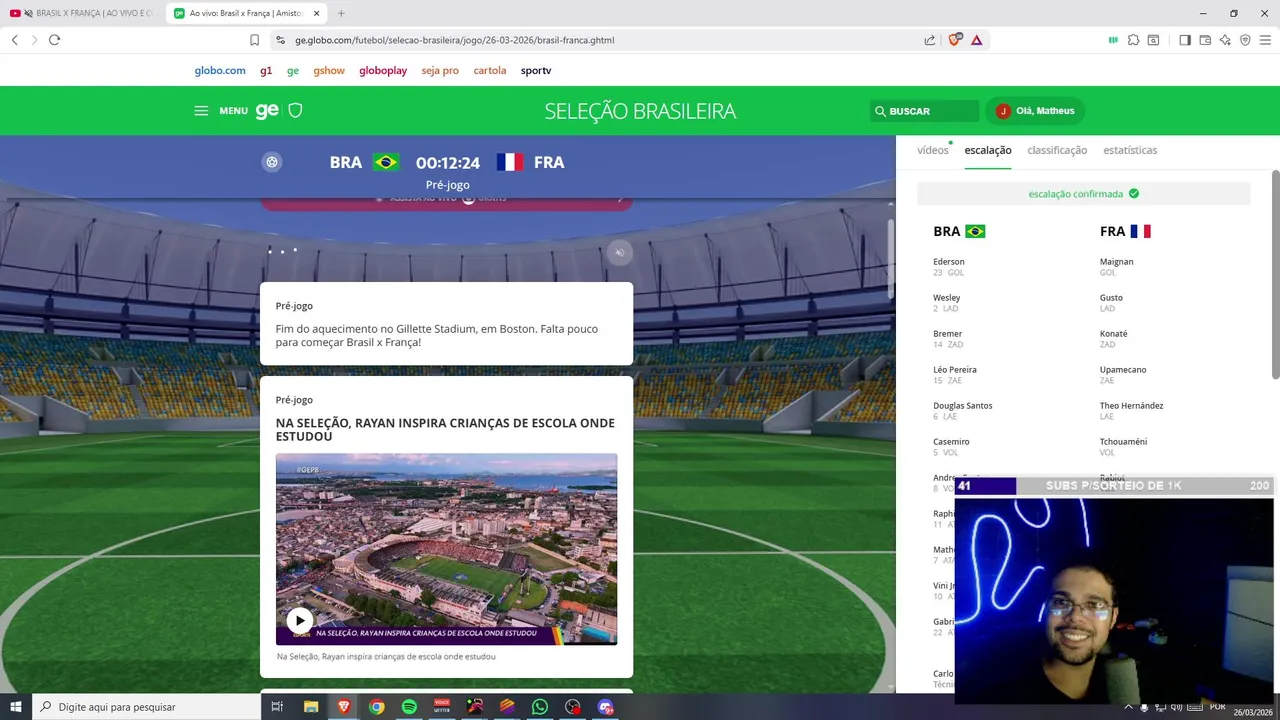Click player Léo Pereira in lineup
This screenshot has height=720, width=1280.
955,370
